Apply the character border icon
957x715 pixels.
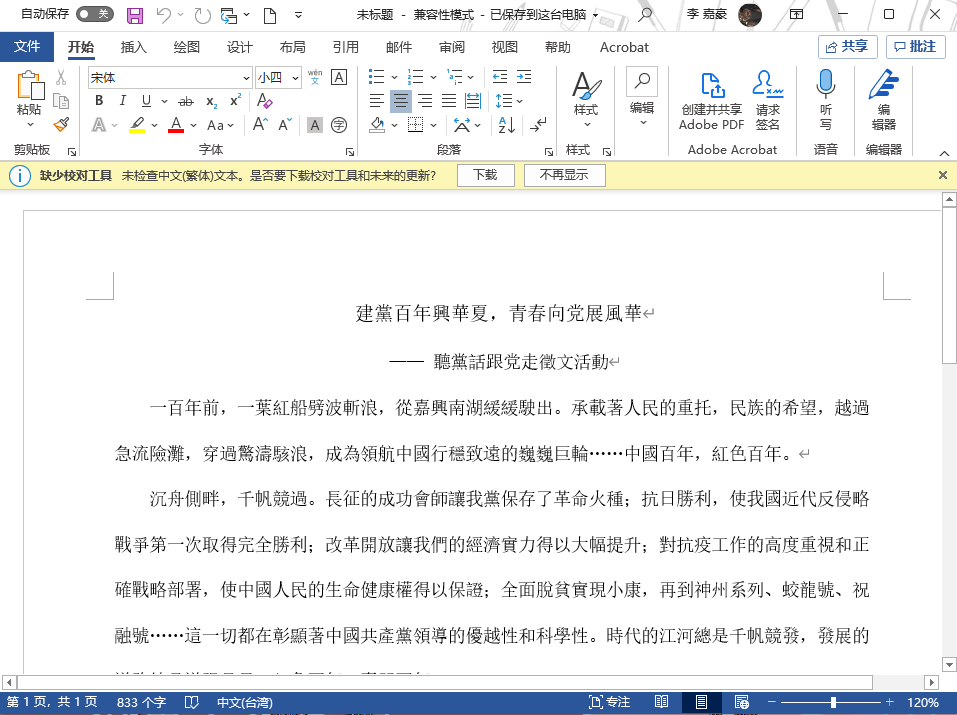(x=339, y=77)
